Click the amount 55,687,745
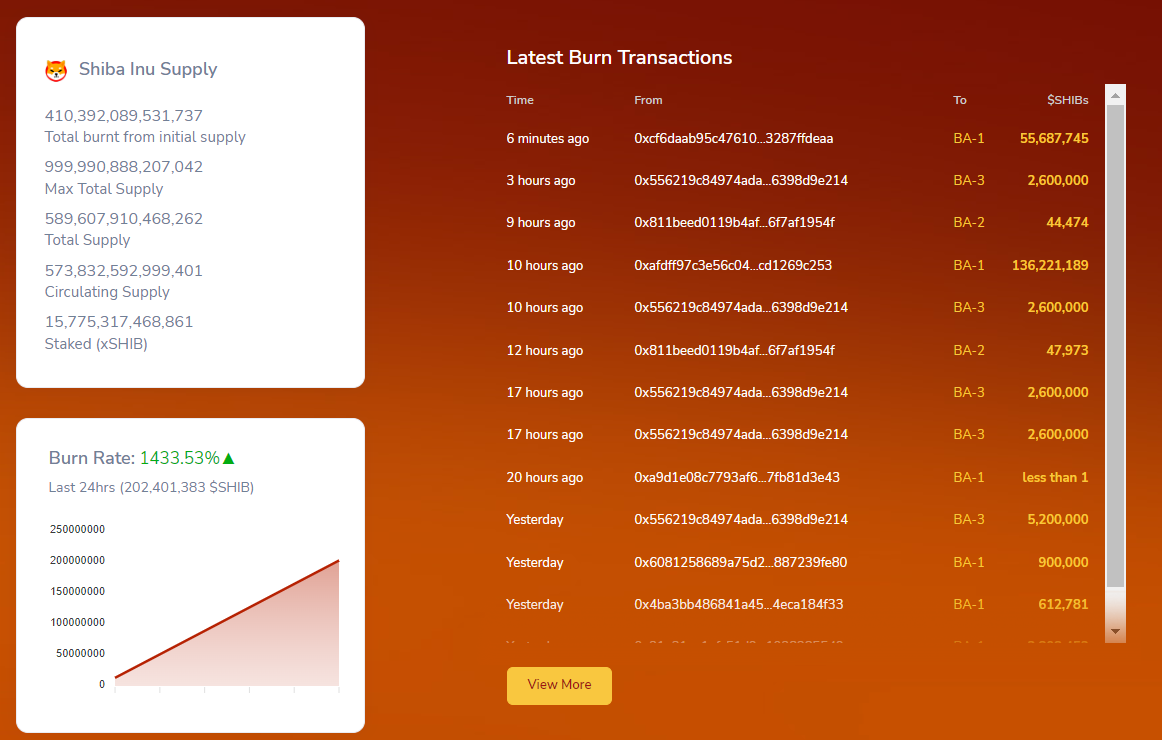Screen dimensions: 1162x740 pyautogui.click(x=1054, y=139)
